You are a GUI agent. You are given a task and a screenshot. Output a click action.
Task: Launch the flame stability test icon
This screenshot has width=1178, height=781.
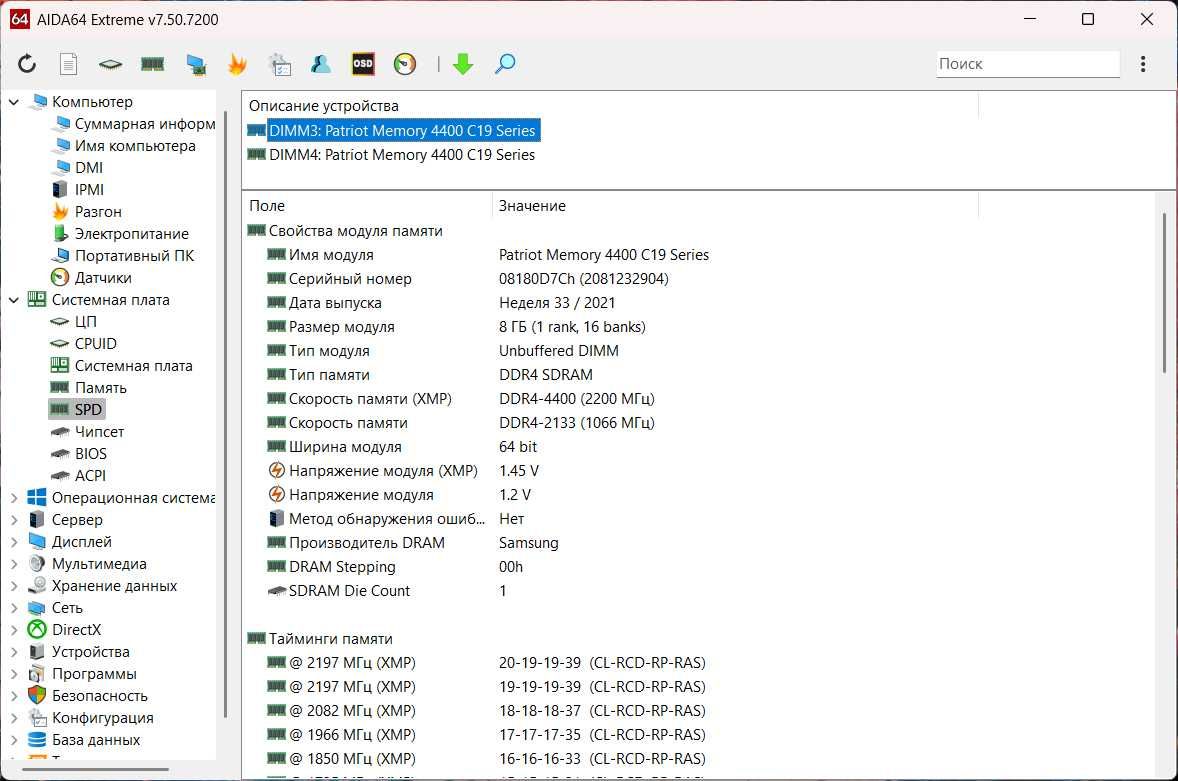point(237,65)
